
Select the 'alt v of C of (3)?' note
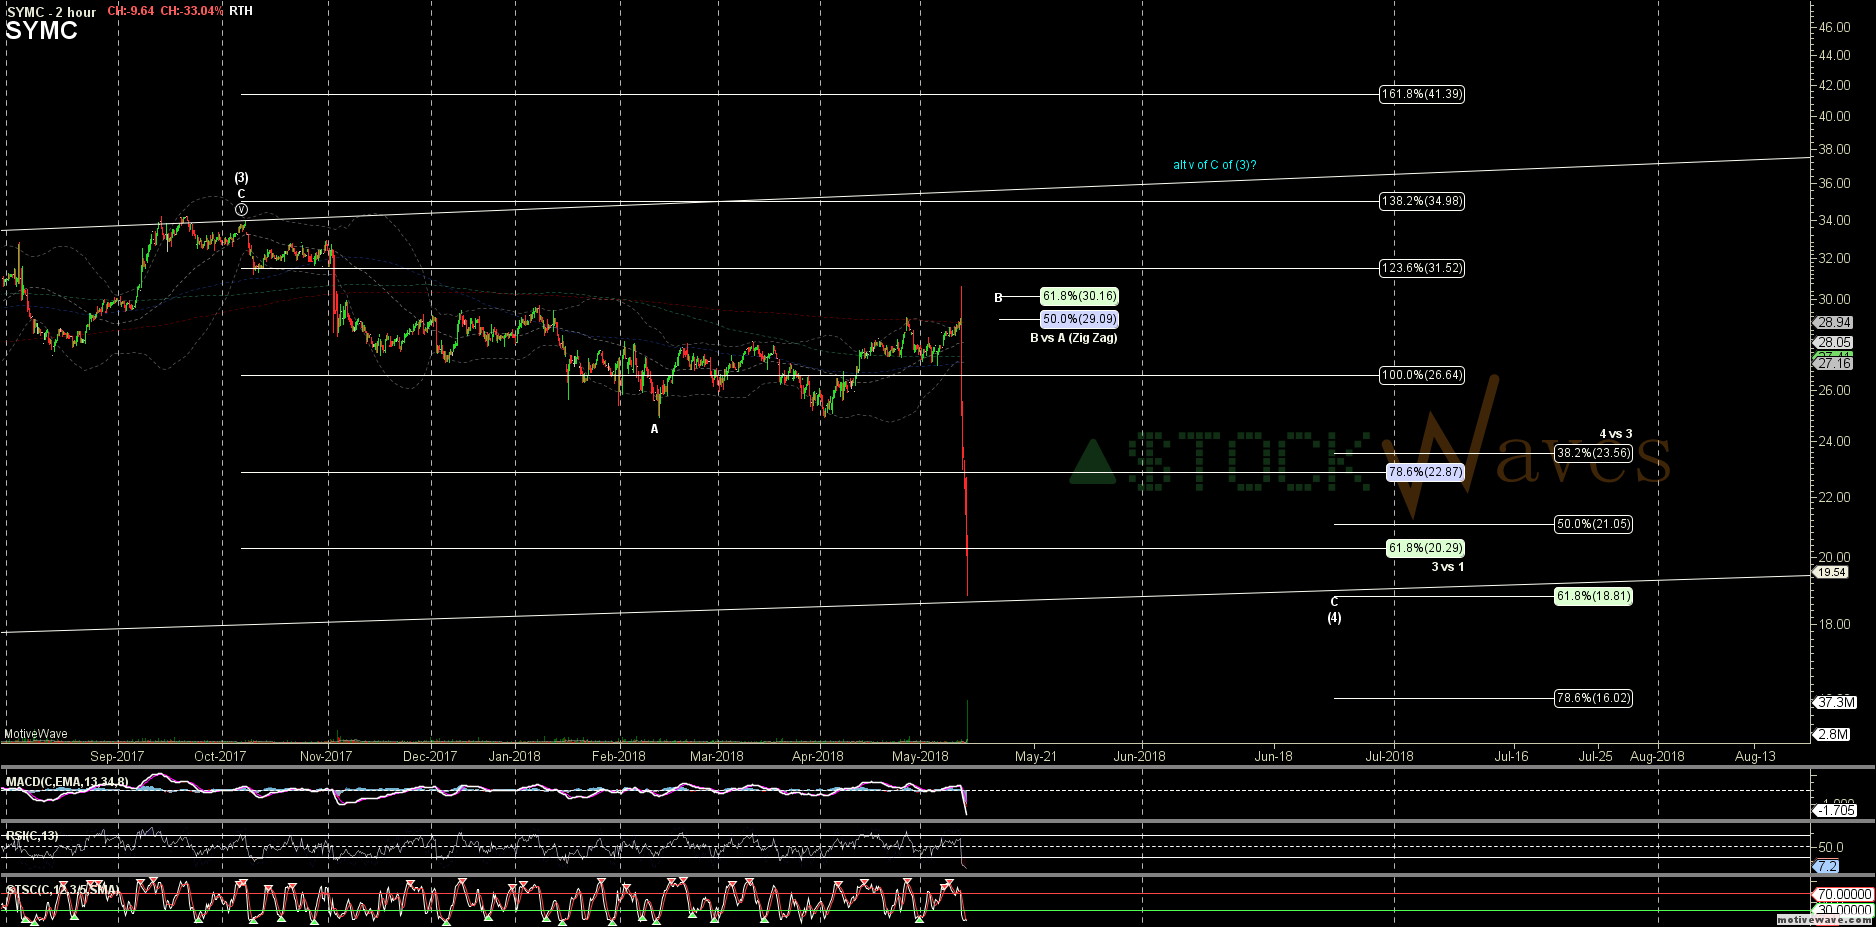pyautogui.click(x=1214, y=165)
